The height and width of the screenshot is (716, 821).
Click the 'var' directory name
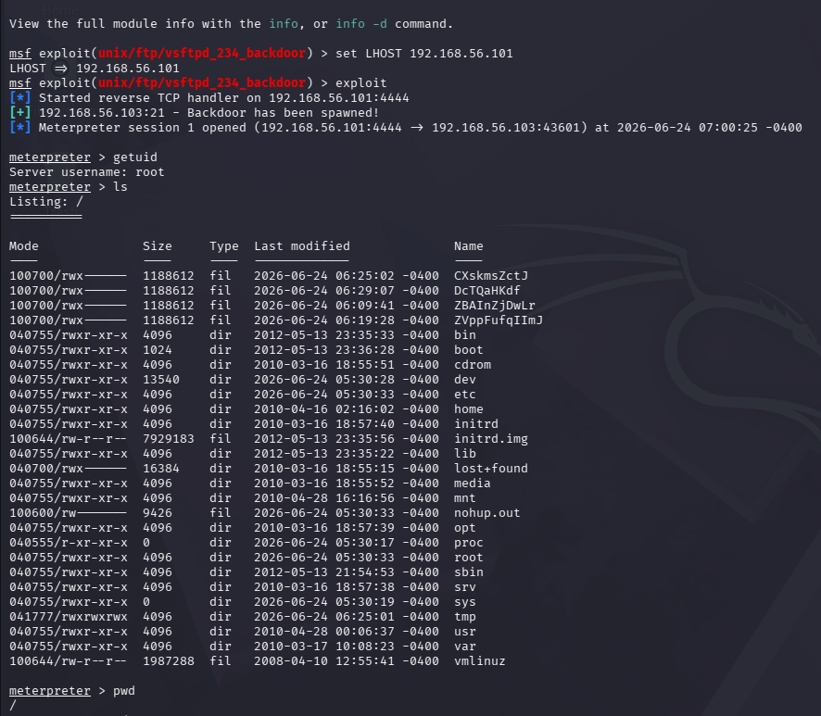point(465,646)
